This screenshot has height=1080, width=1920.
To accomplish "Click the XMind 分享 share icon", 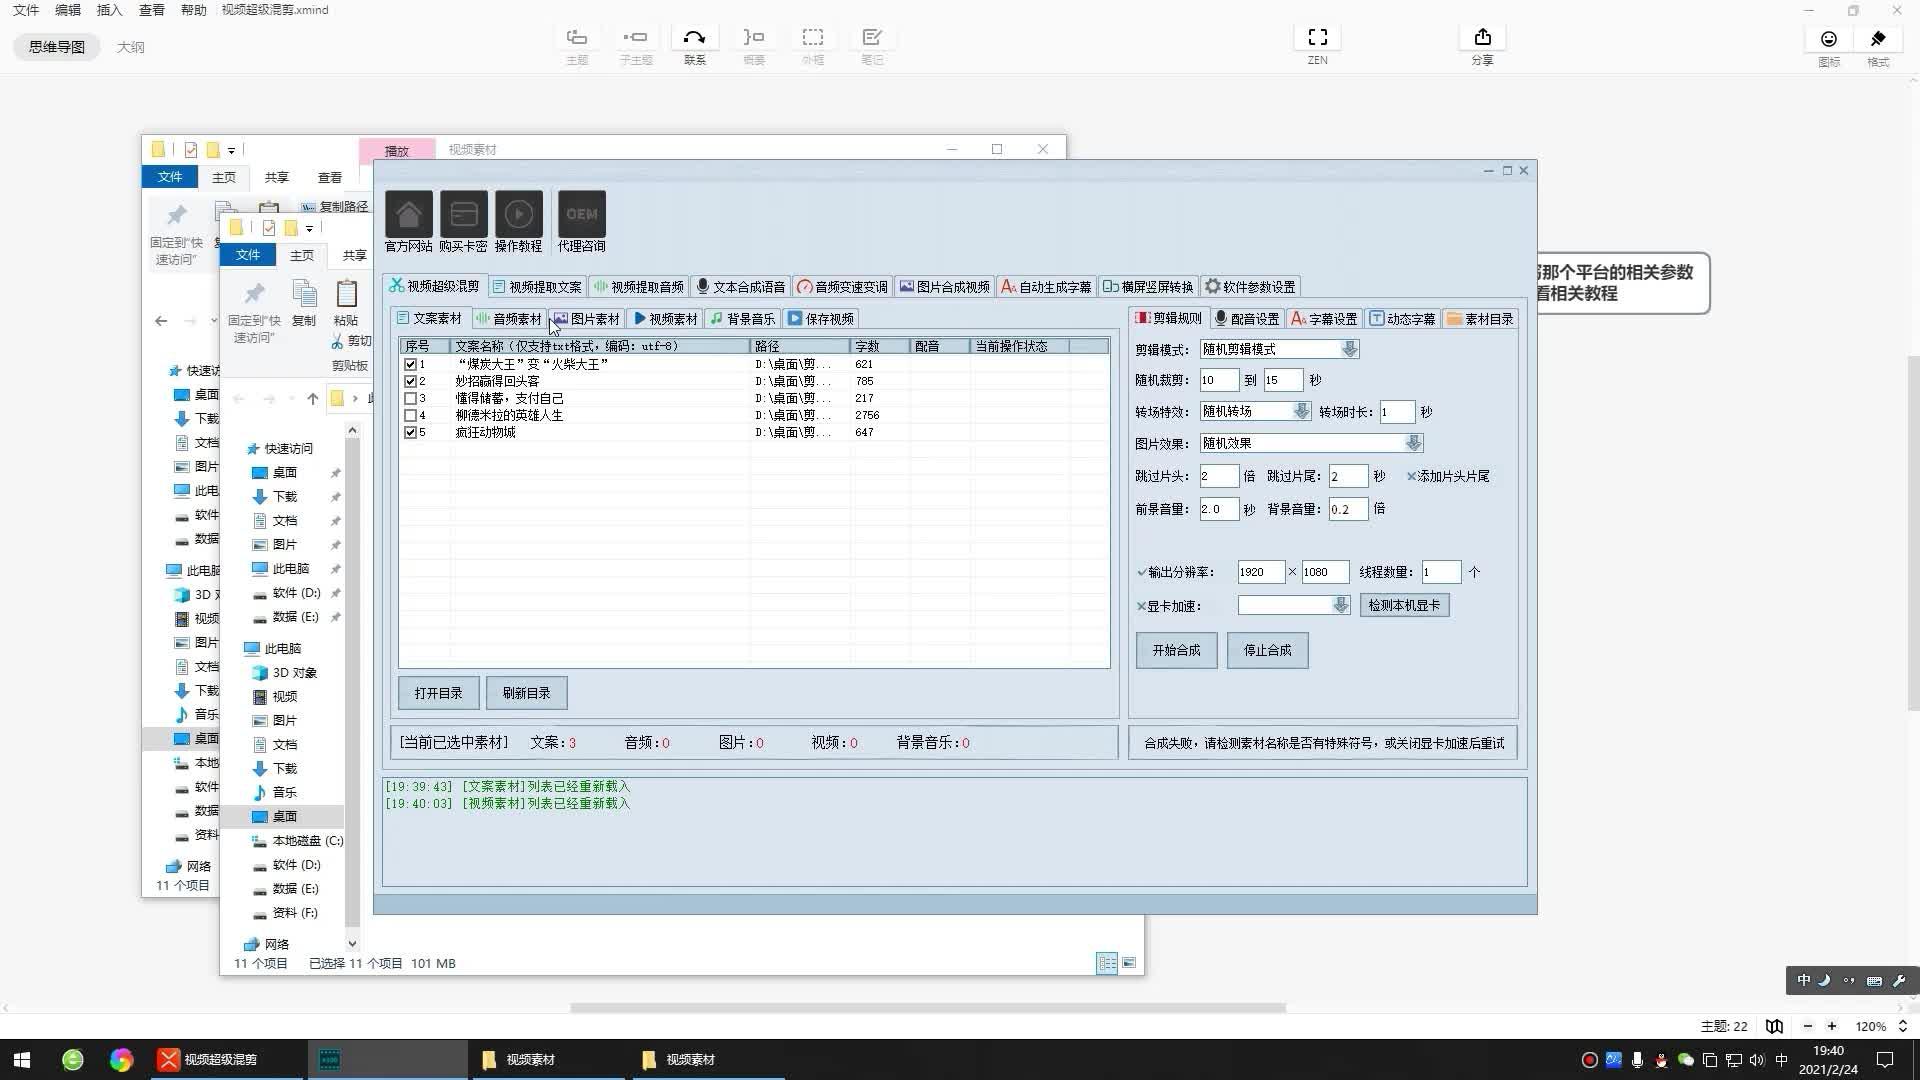I will click(1482, 45).
